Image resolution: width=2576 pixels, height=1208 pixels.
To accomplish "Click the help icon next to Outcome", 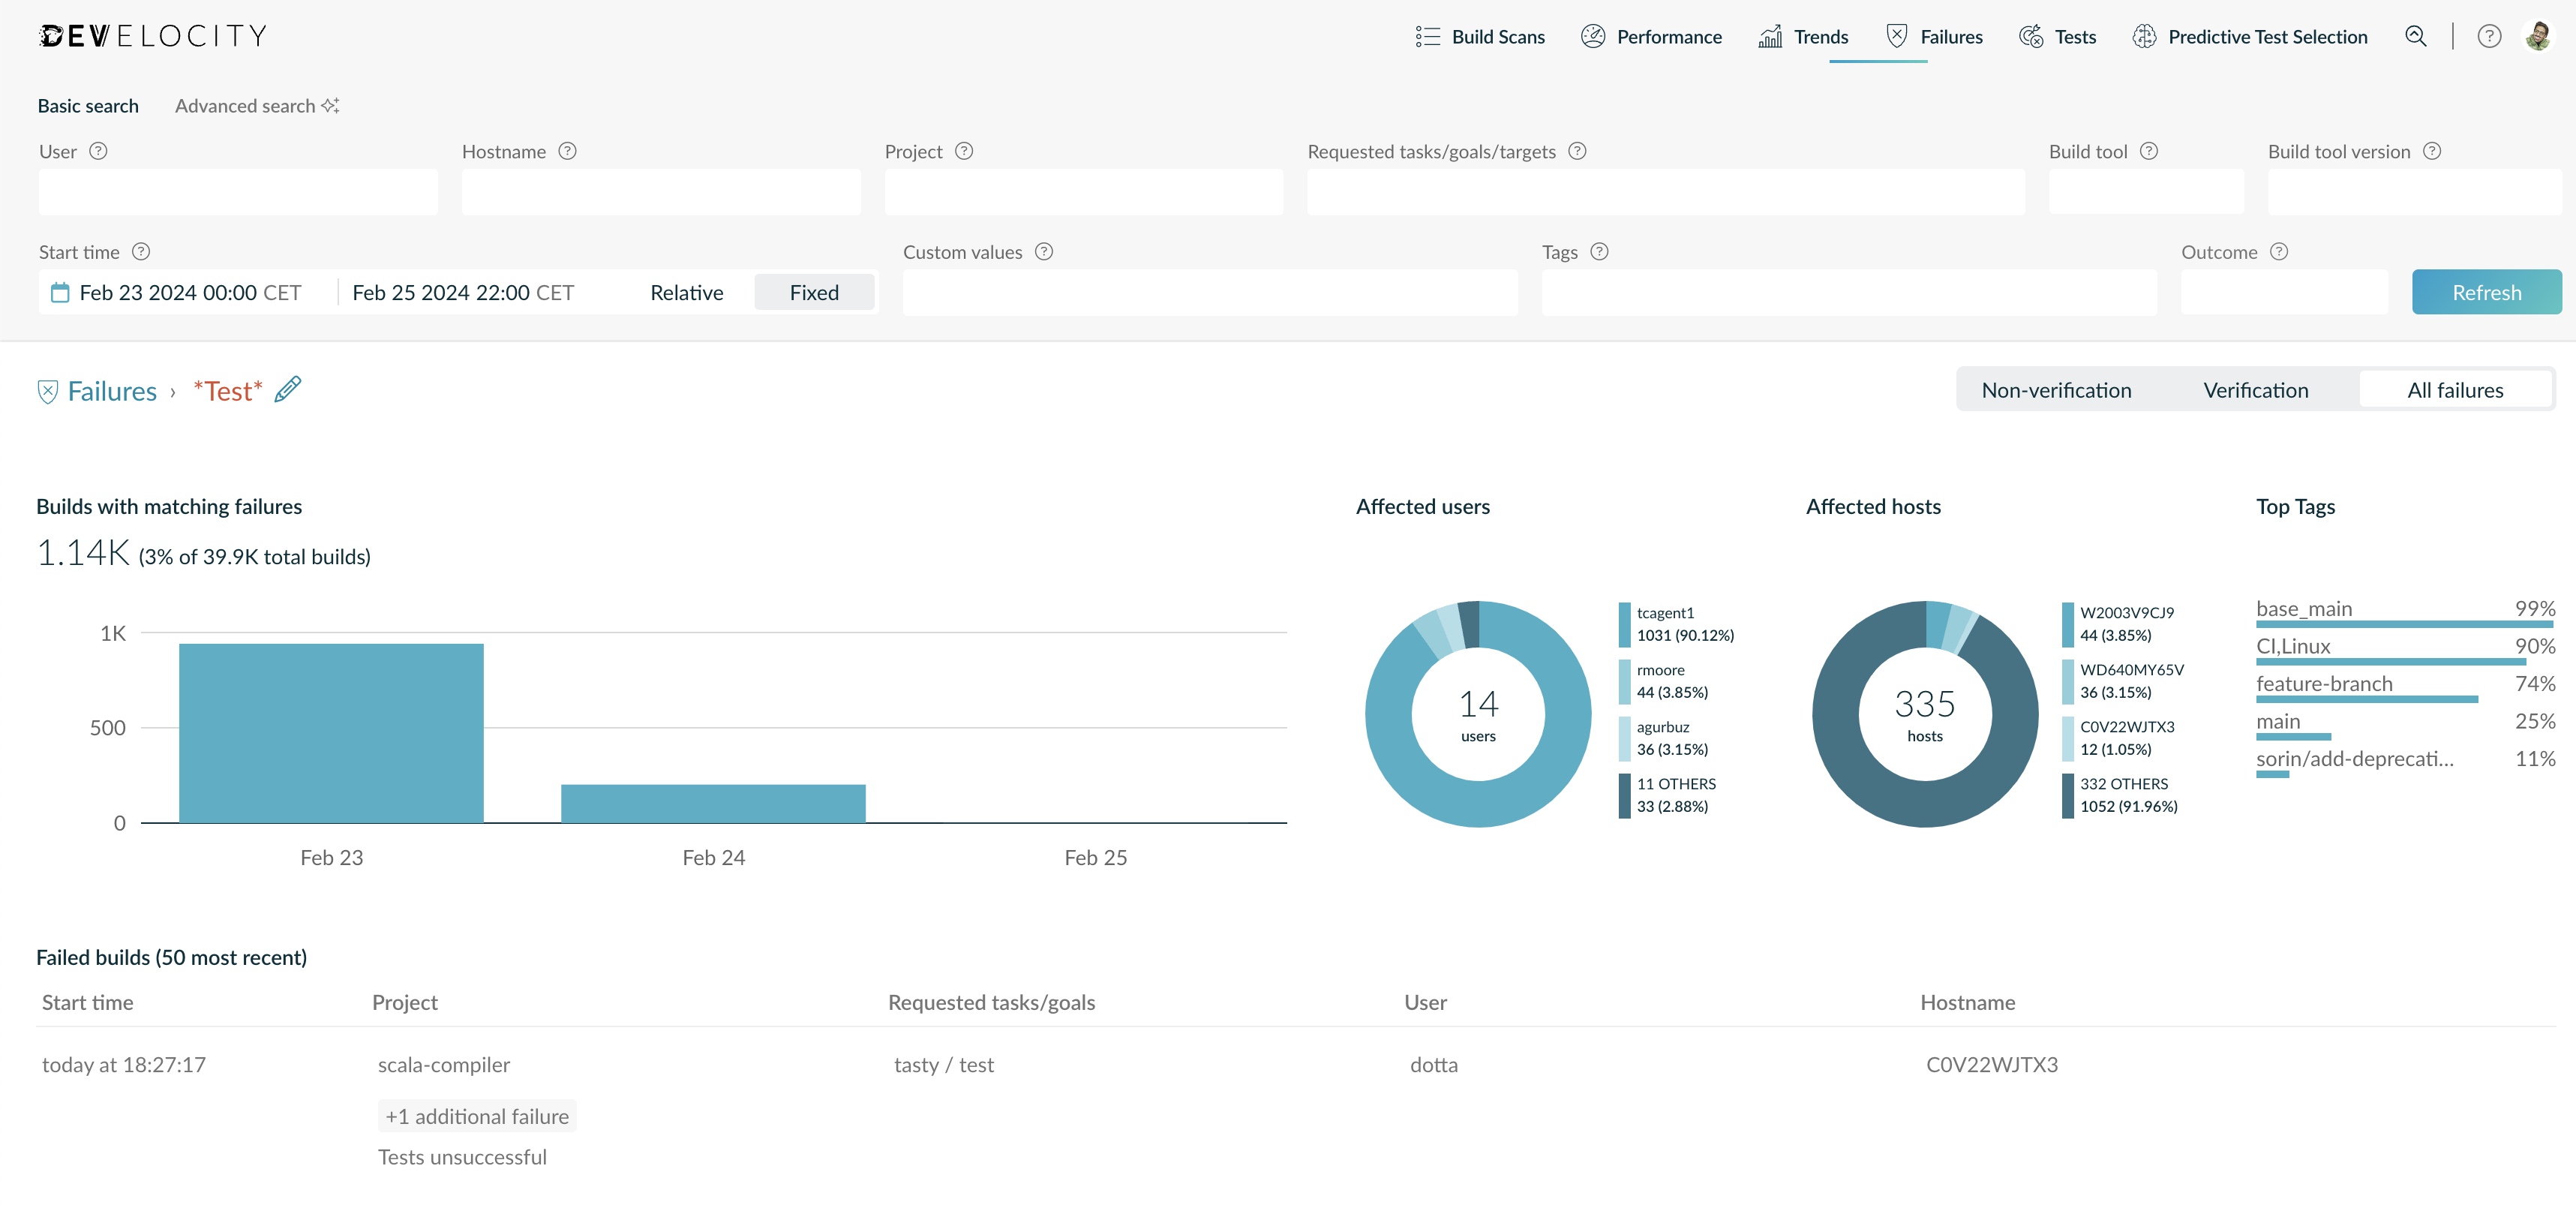I will coord(2279,252).
